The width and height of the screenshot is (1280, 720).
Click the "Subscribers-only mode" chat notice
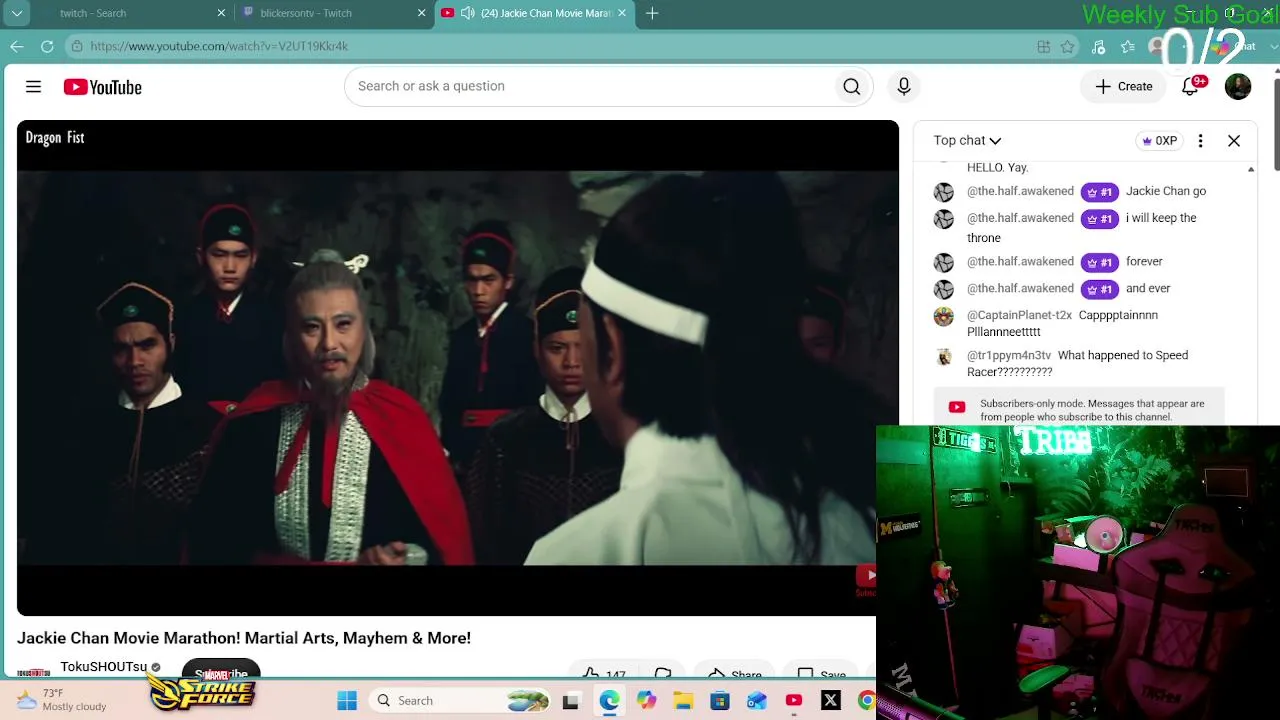coord(1079,410)
